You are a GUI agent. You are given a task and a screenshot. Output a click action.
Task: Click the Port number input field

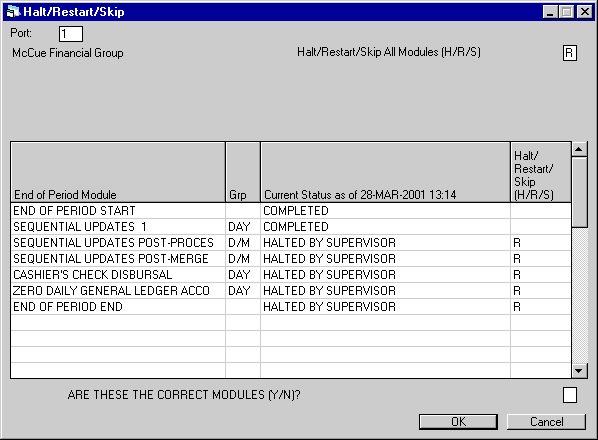[x=71, y=34]
